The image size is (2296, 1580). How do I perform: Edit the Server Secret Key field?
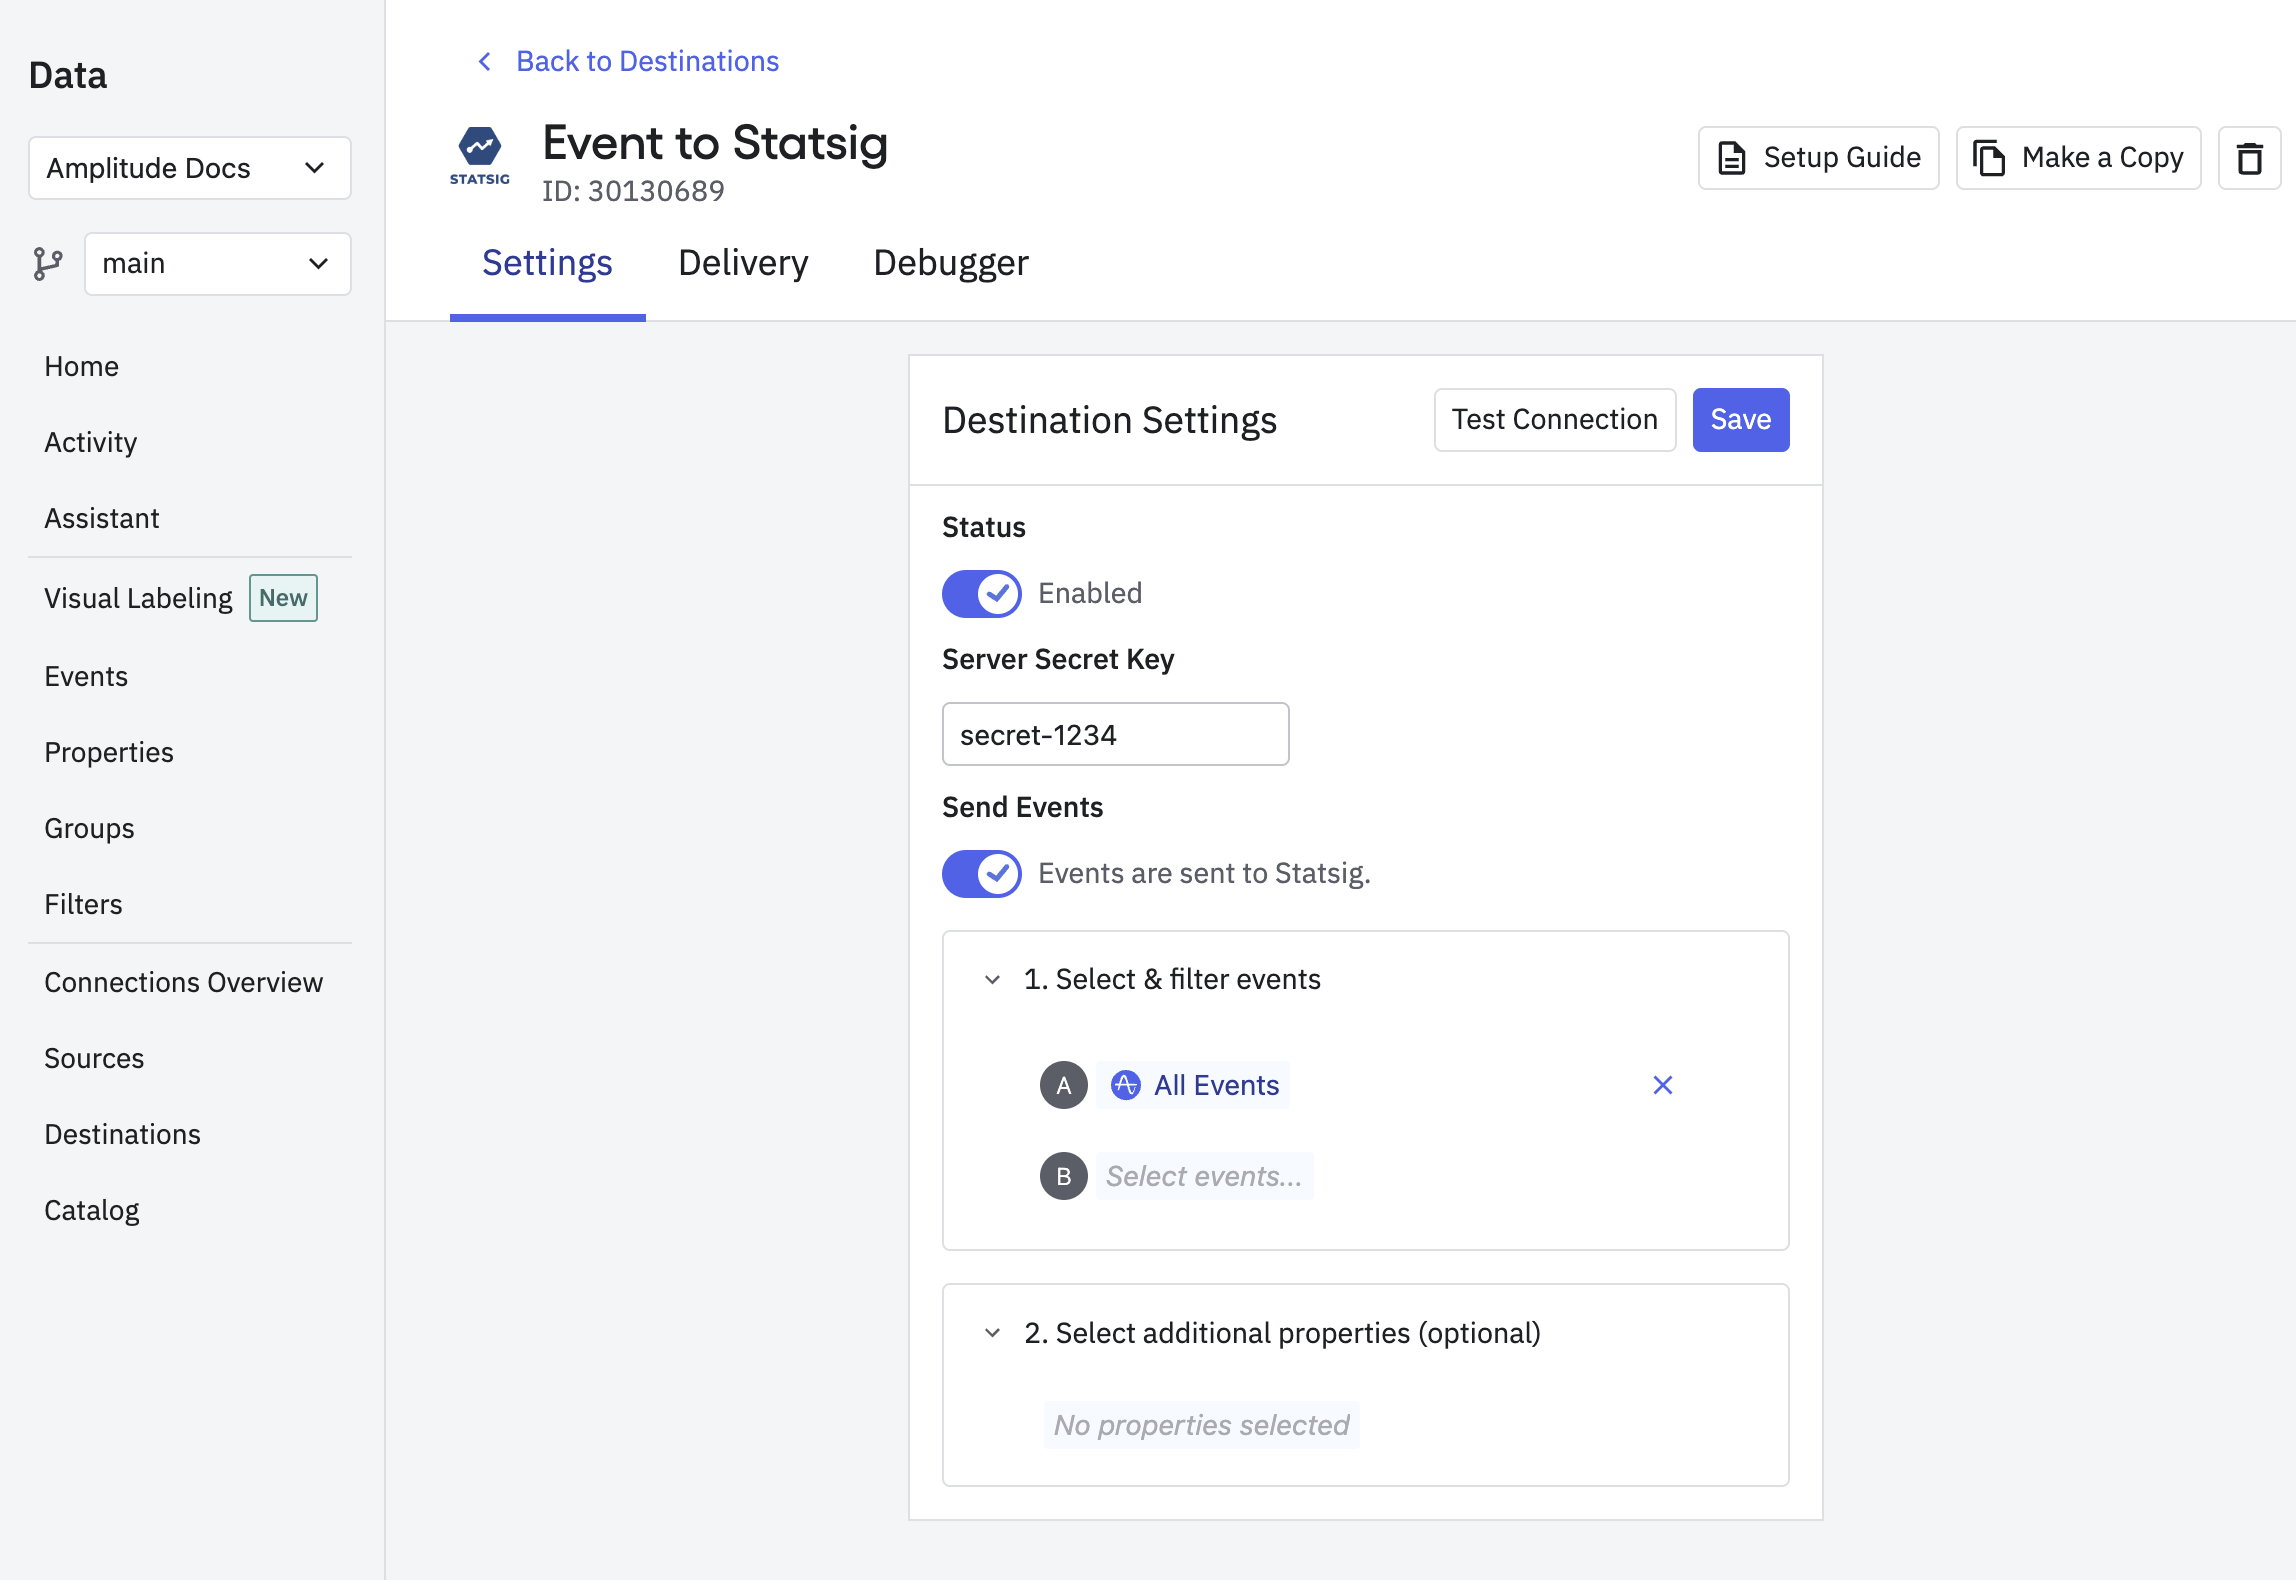[1114, 733]
